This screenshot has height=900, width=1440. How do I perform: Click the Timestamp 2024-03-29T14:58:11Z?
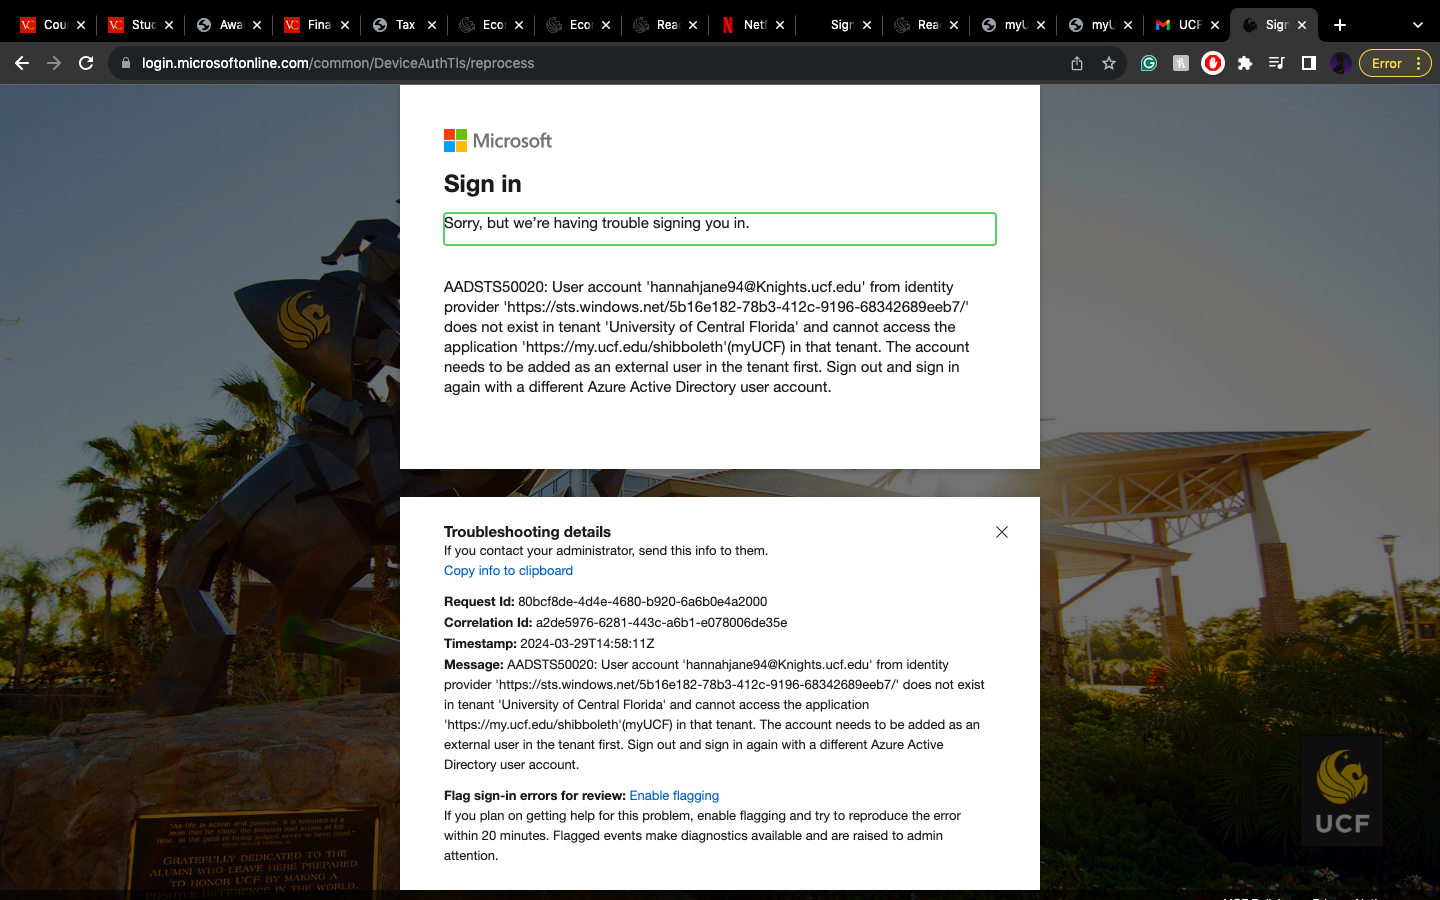point(587,644)
